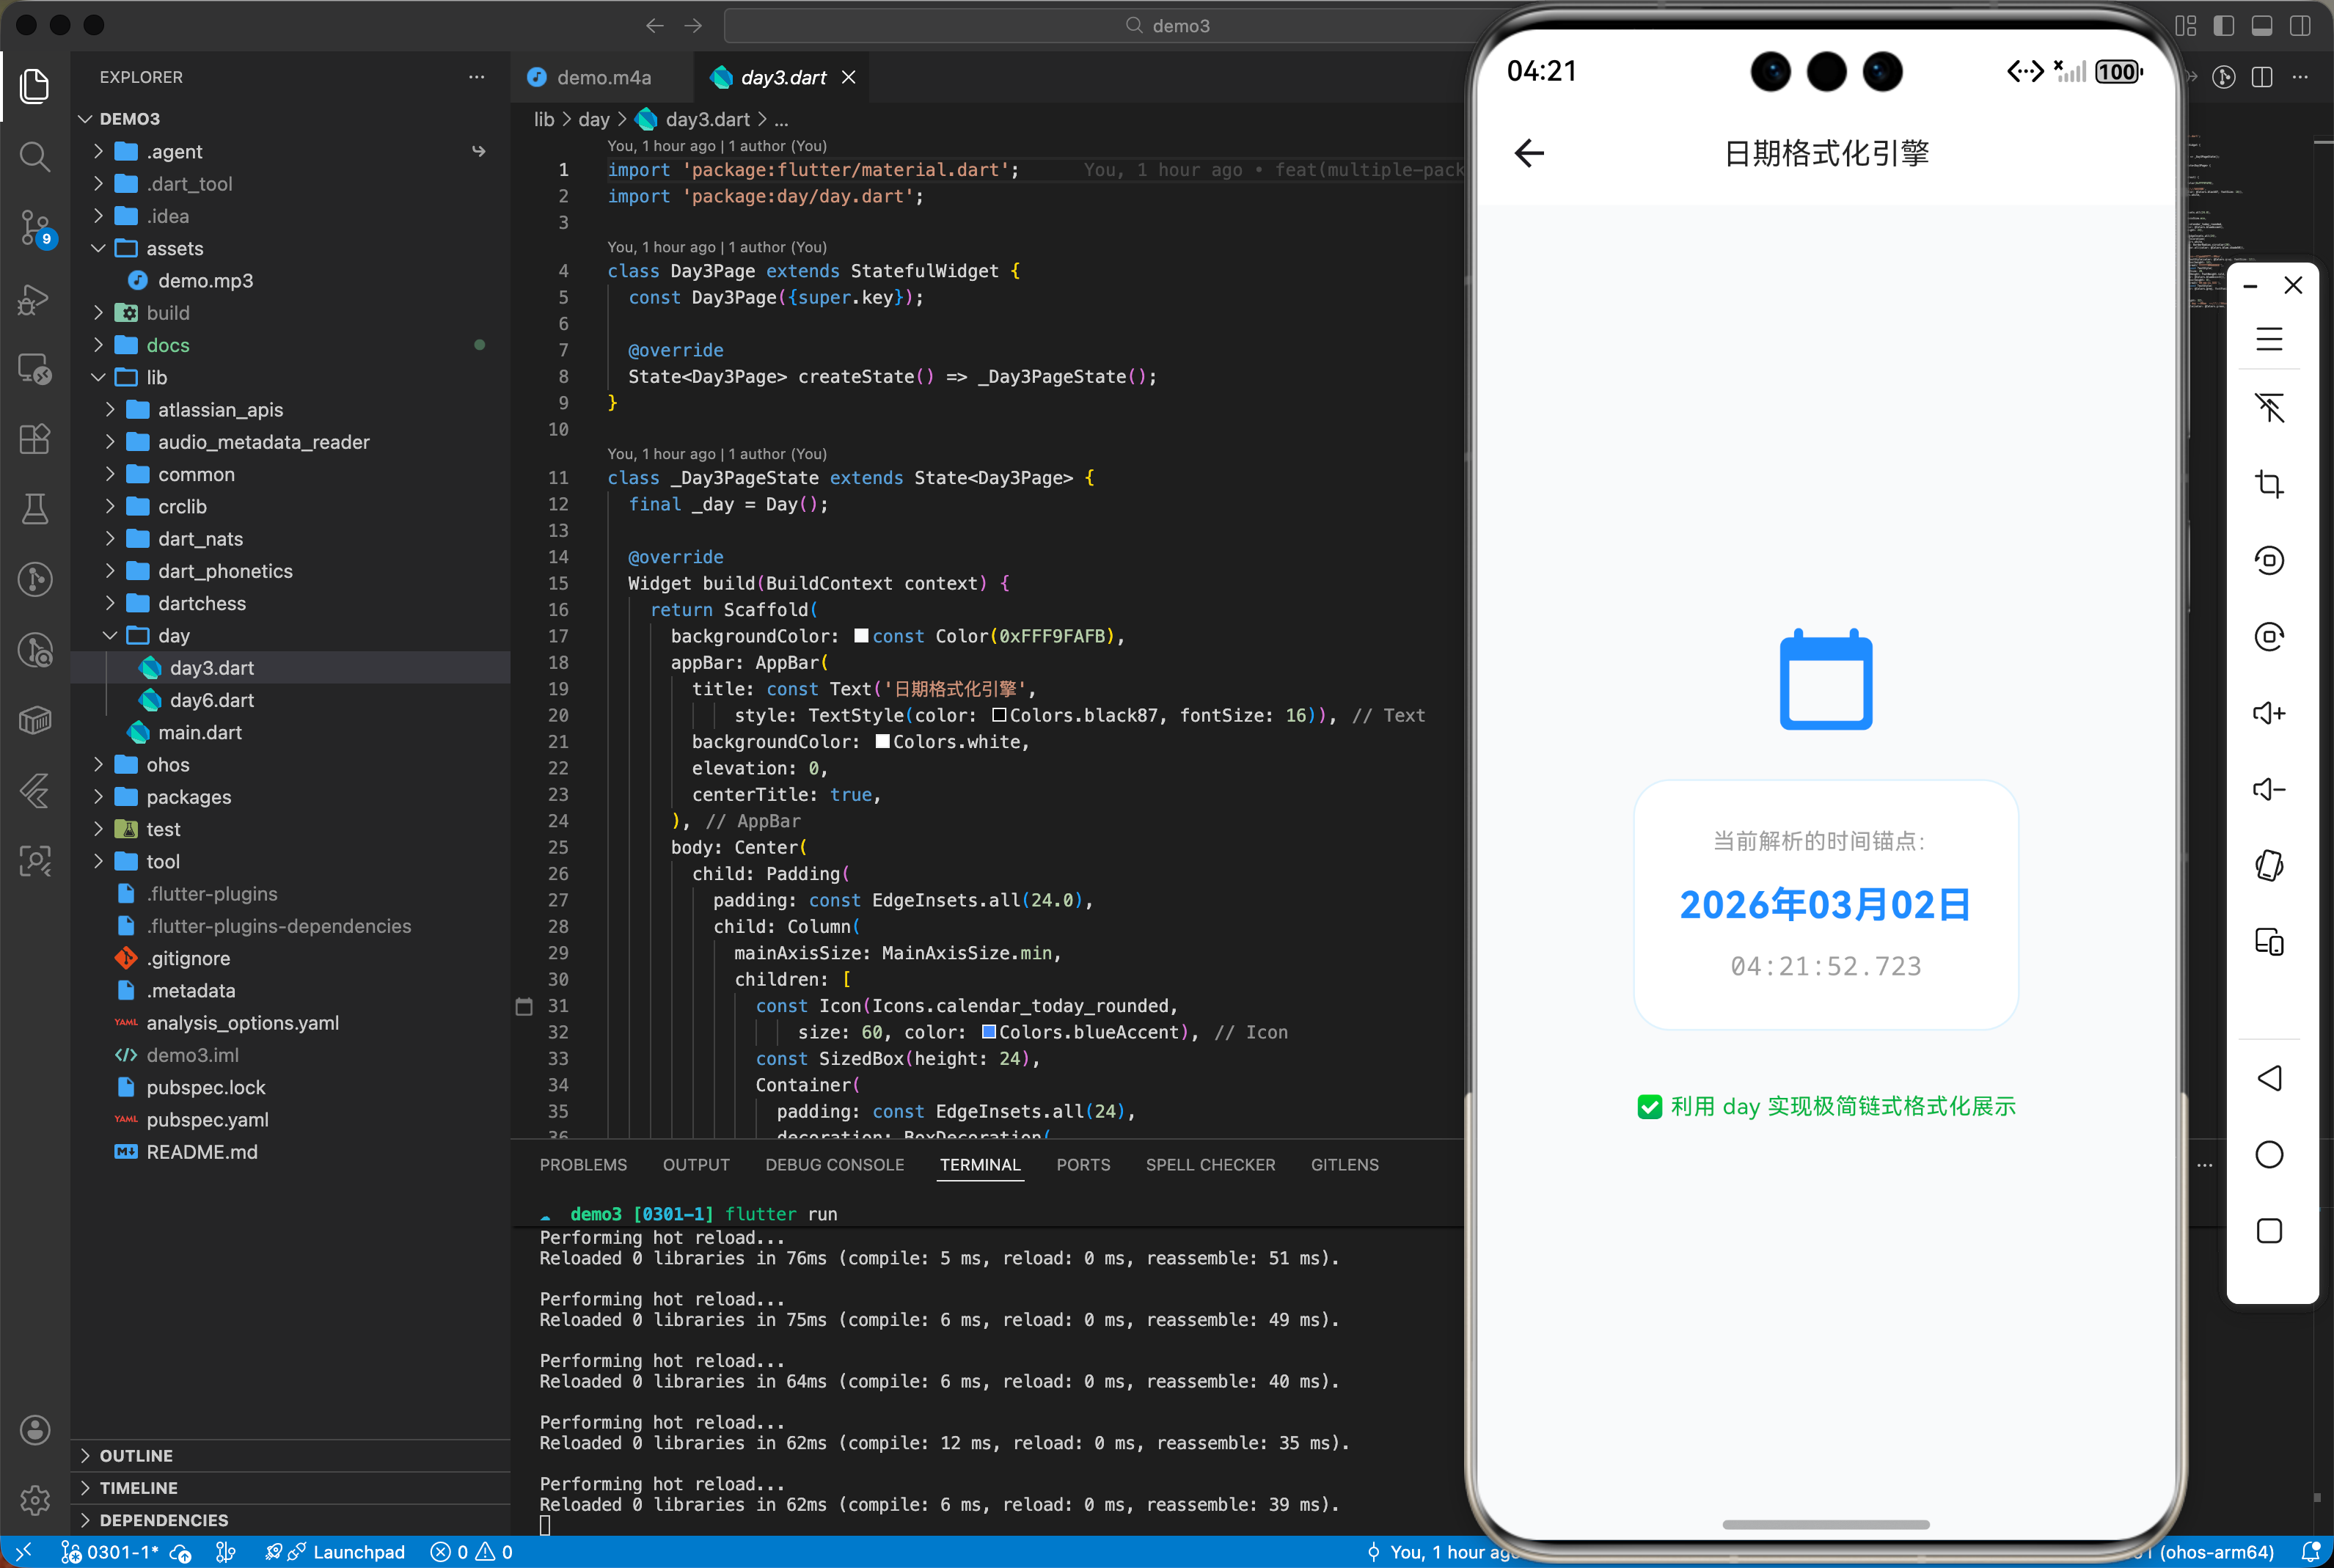Screen dimensions: 2334x1568
Task: Click the 0301-1* branch in status bar
Action: 122,1552
